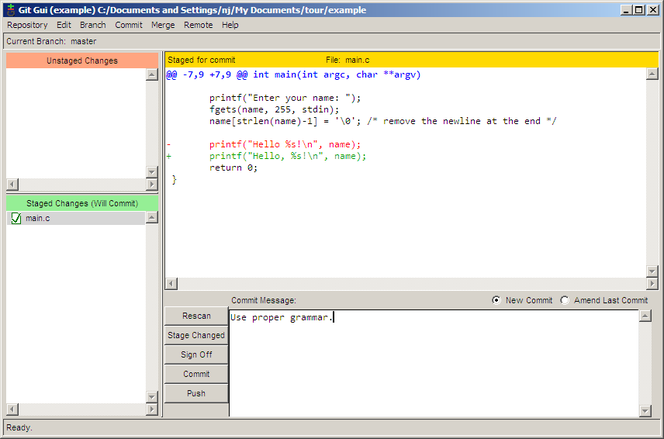
Task: Click staged list scroll left arrow
Action: [x=12, y=408]
